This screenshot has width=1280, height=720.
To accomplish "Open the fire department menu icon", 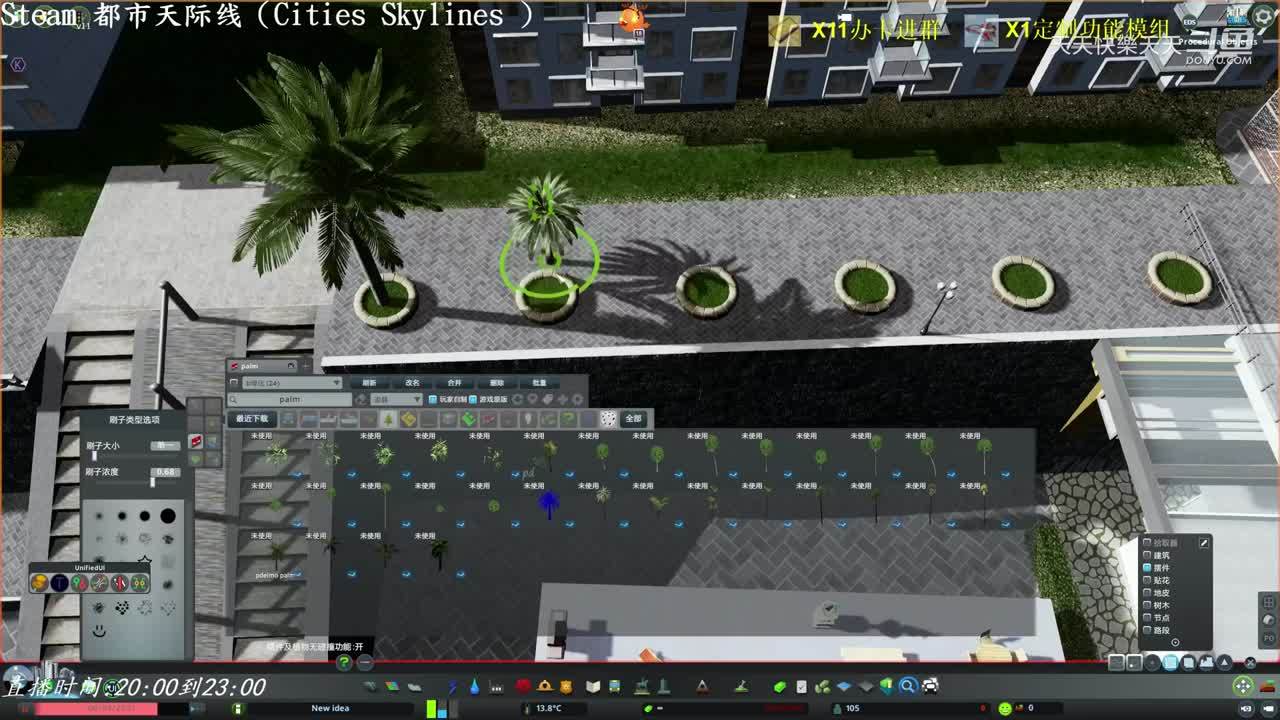I will pos(523,686).
